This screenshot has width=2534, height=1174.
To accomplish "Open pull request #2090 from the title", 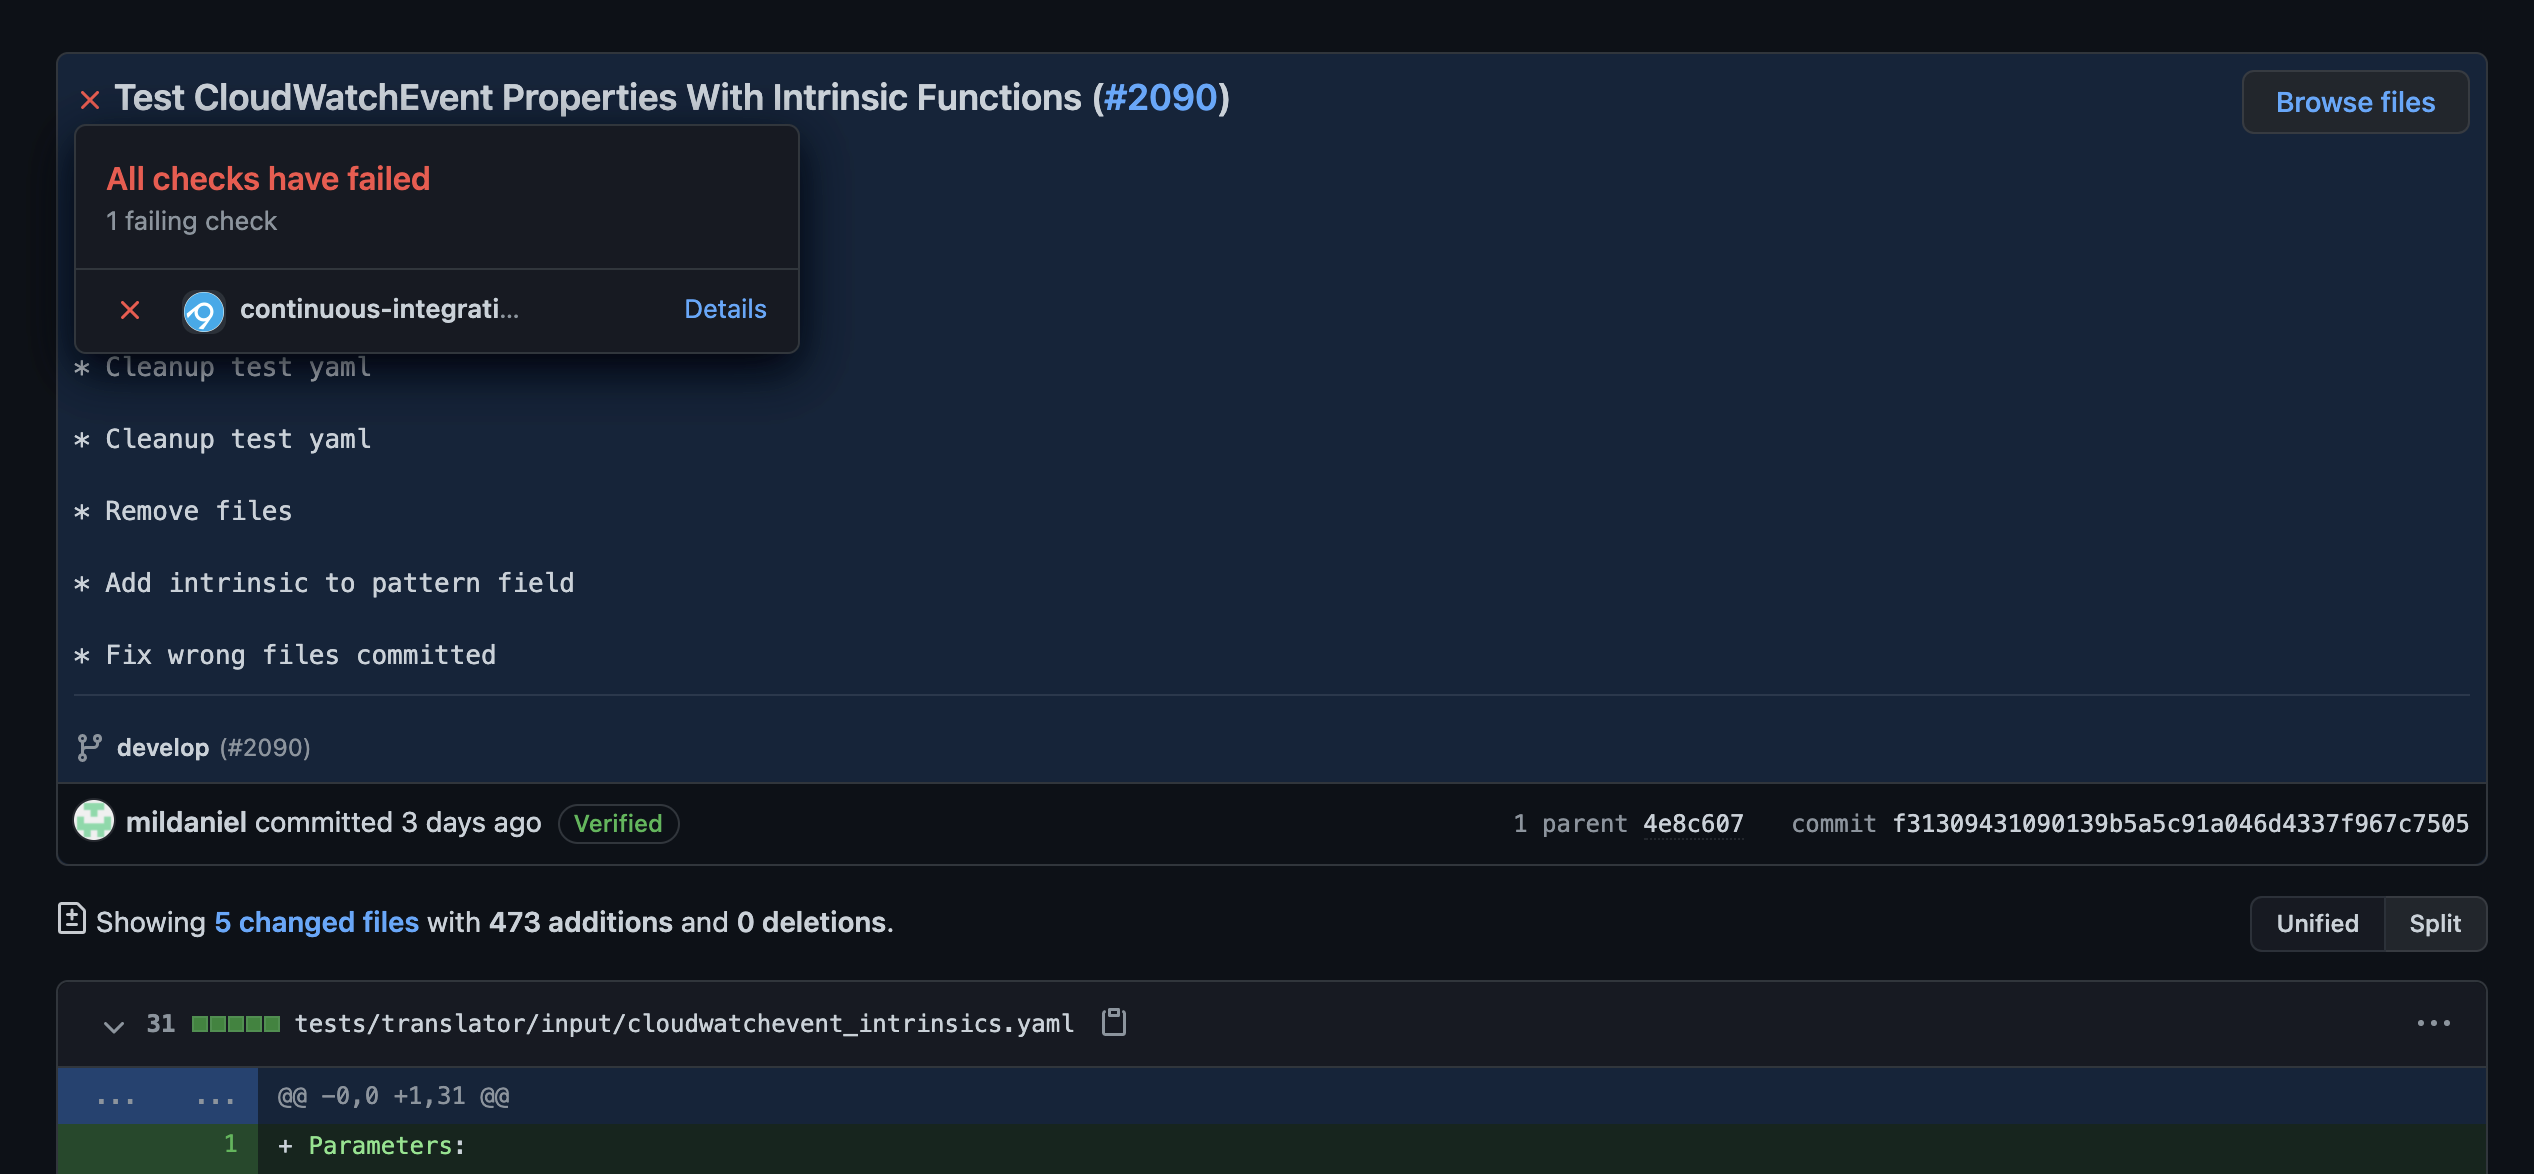I will [x=1160, y=98].
